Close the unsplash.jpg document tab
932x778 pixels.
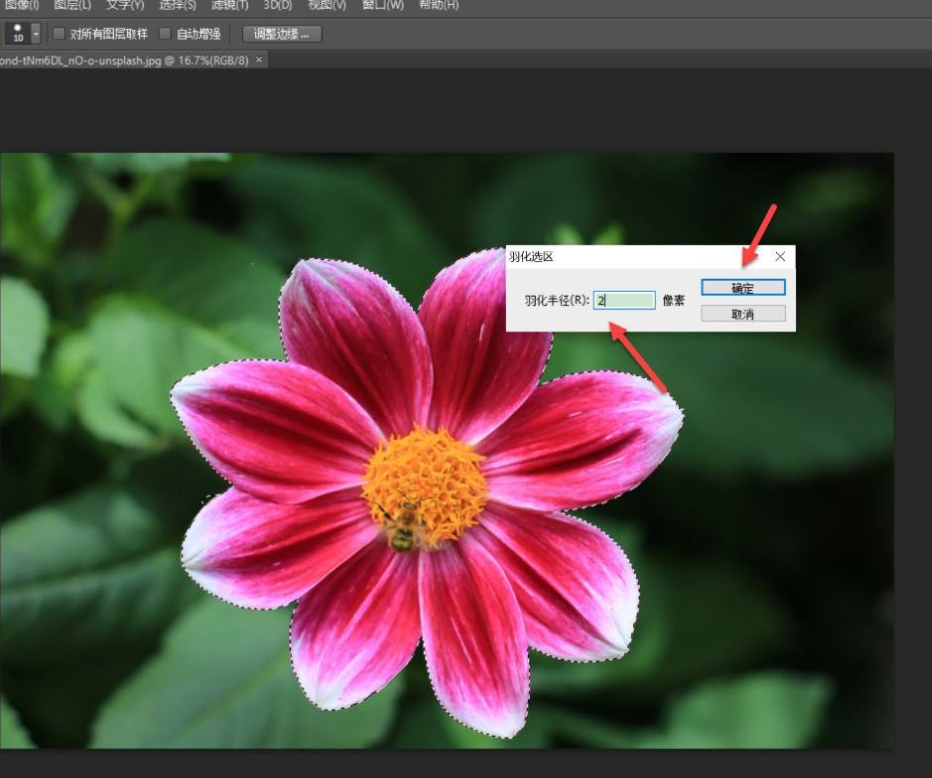click(259, 60)
